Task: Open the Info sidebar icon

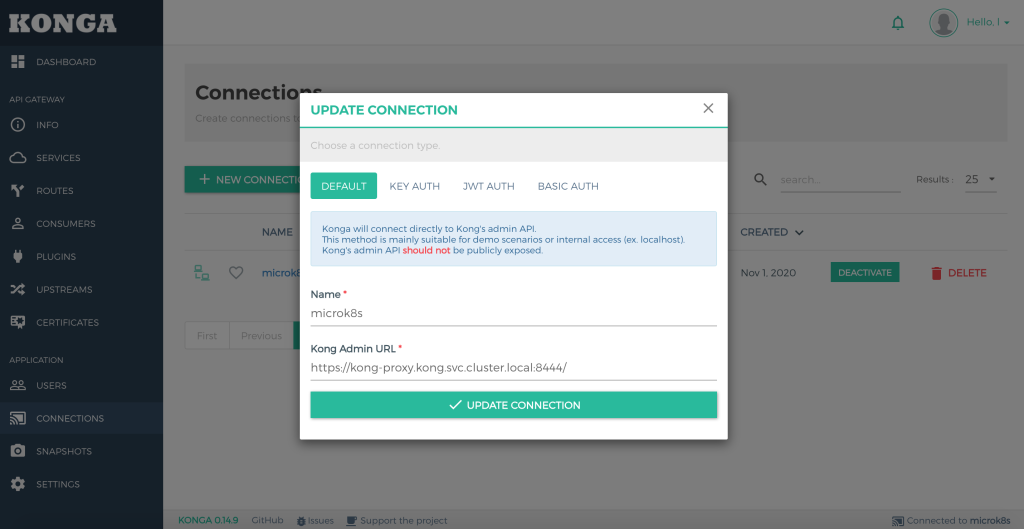Action: click(x=18, y=125)
